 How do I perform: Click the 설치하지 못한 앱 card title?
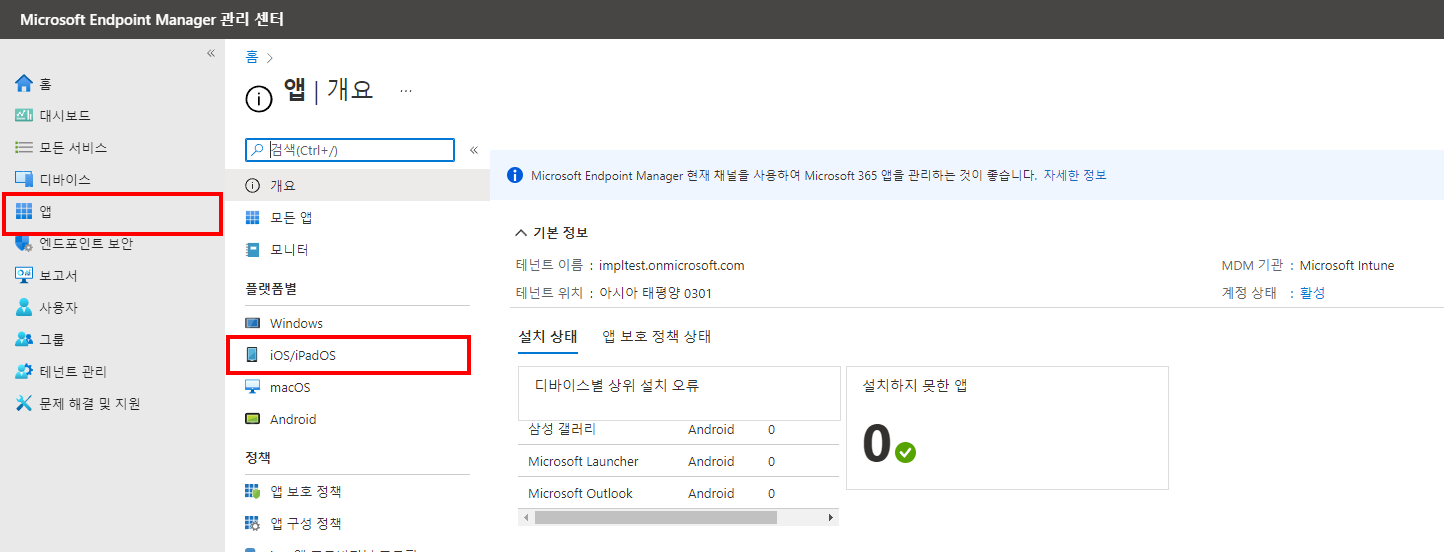(x=914, y=386)
